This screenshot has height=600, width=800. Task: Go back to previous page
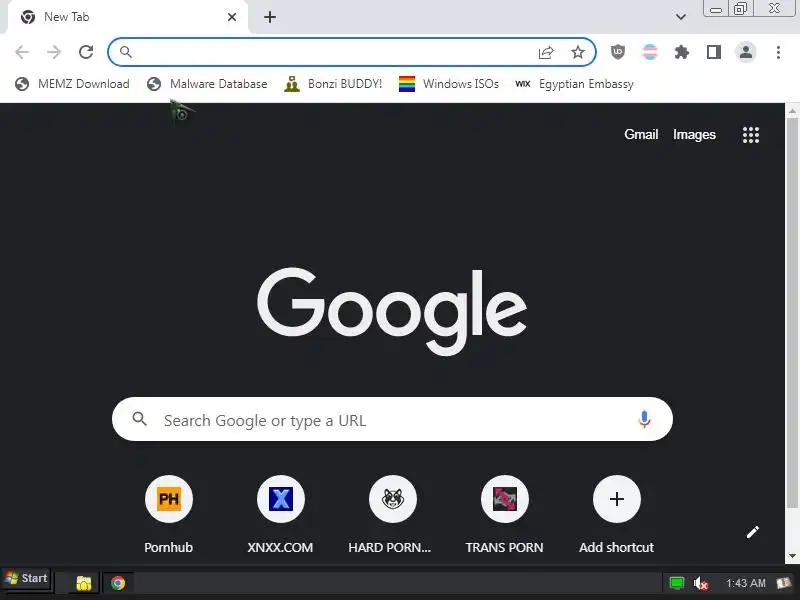[22, 52]
